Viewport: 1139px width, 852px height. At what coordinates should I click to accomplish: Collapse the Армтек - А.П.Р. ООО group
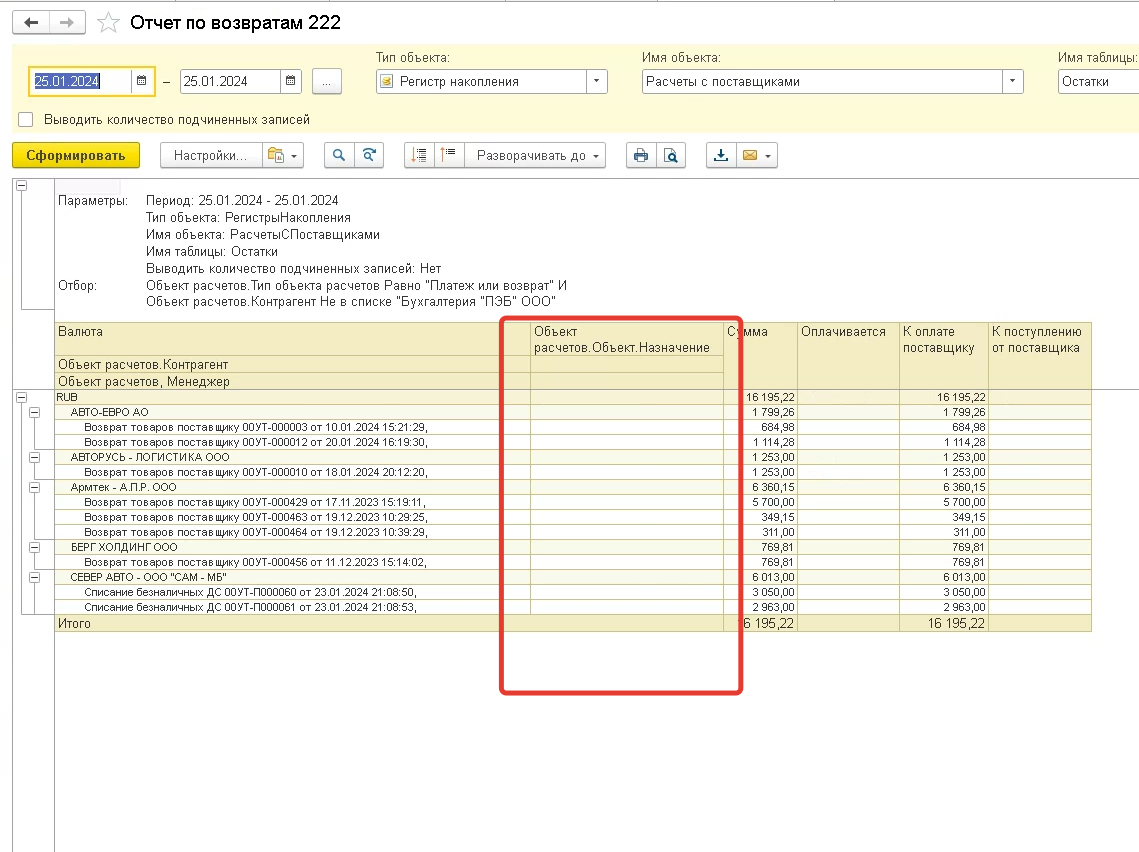coord(35,487)
